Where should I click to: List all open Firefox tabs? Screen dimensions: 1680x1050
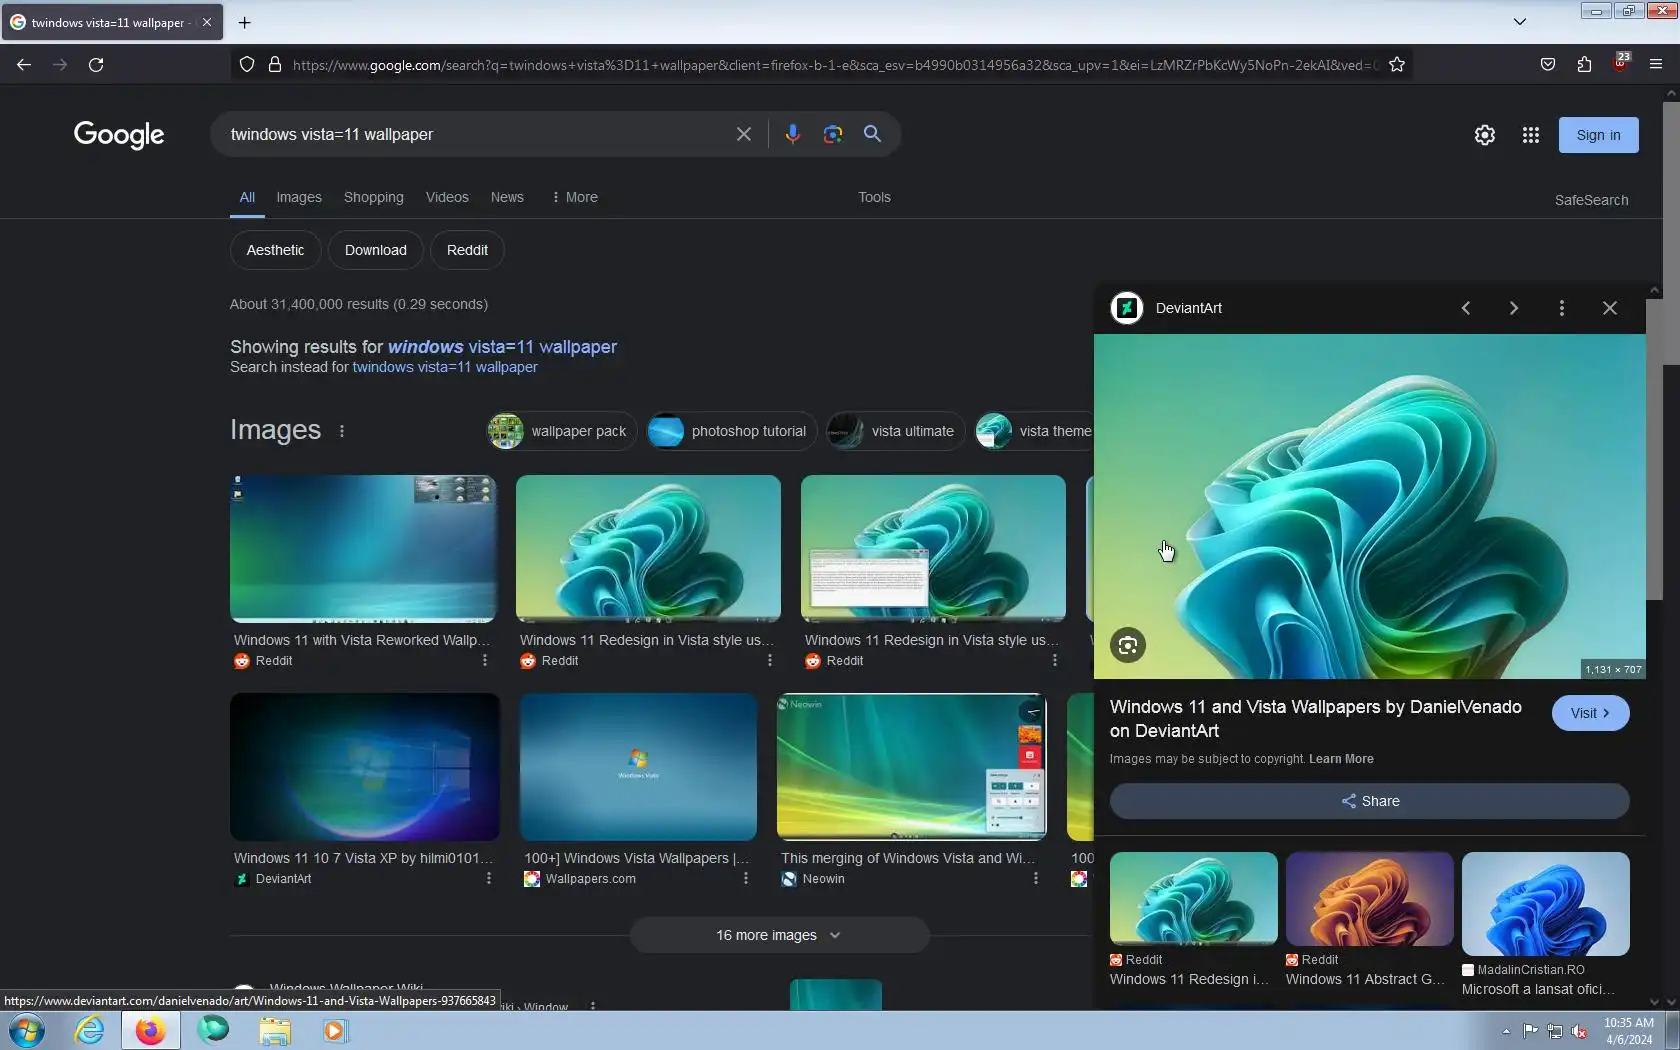coord(1520,22)
